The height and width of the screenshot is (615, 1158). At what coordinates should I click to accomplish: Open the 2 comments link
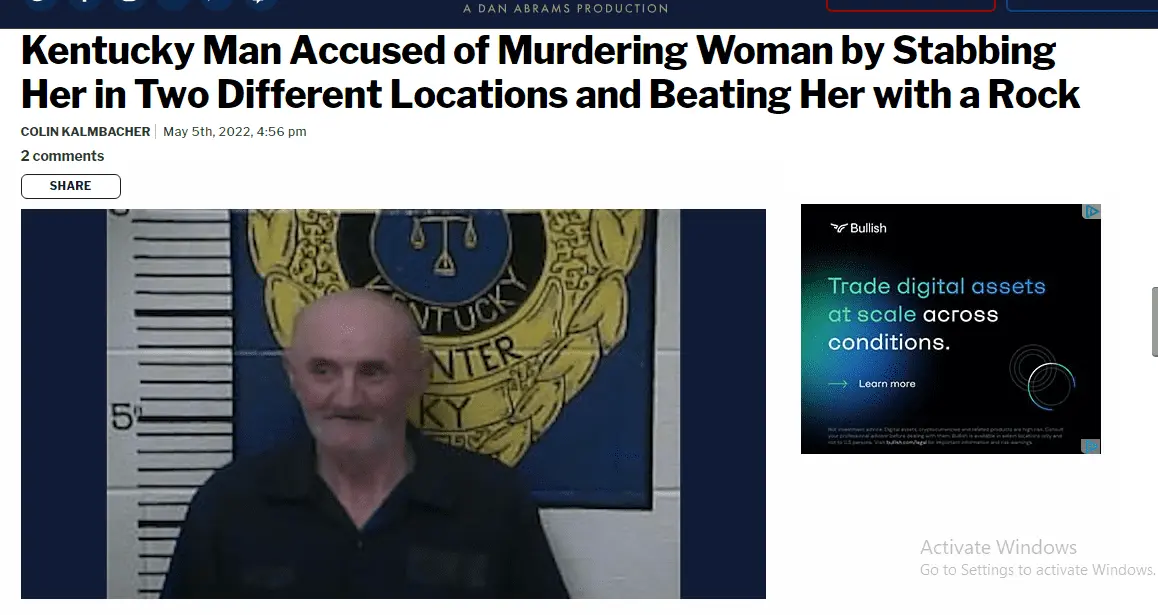(x=62, y=156)
